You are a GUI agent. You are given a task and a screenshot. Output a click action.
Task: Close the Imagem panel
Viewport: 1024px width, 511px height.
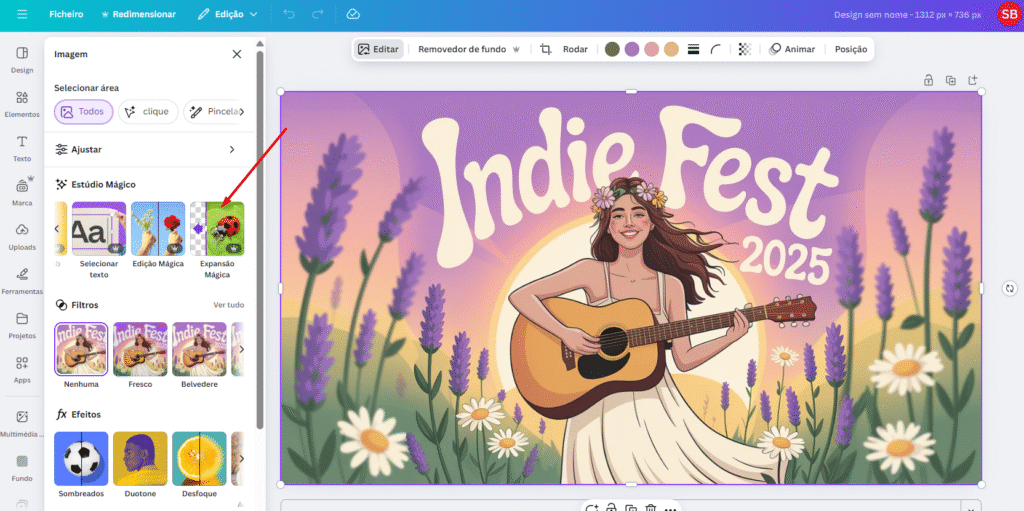tap(236, 54)
